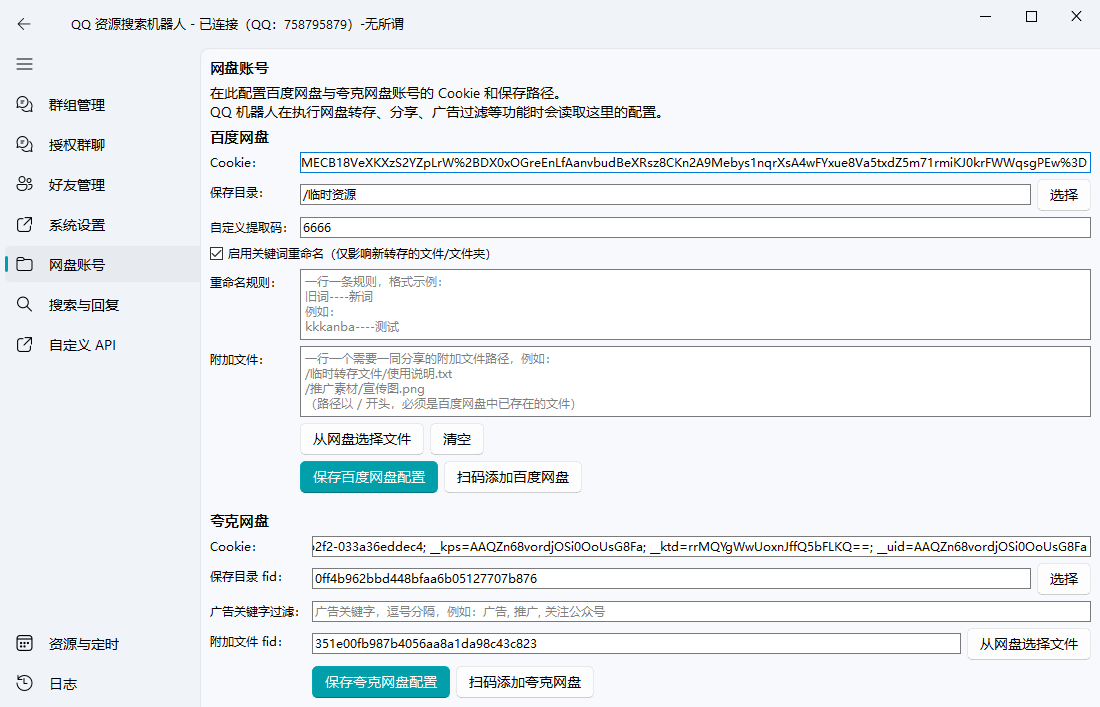Open 选择 next to 百度 保存目录
This screenshot has width=1100, height=707.
point(1063,194)
